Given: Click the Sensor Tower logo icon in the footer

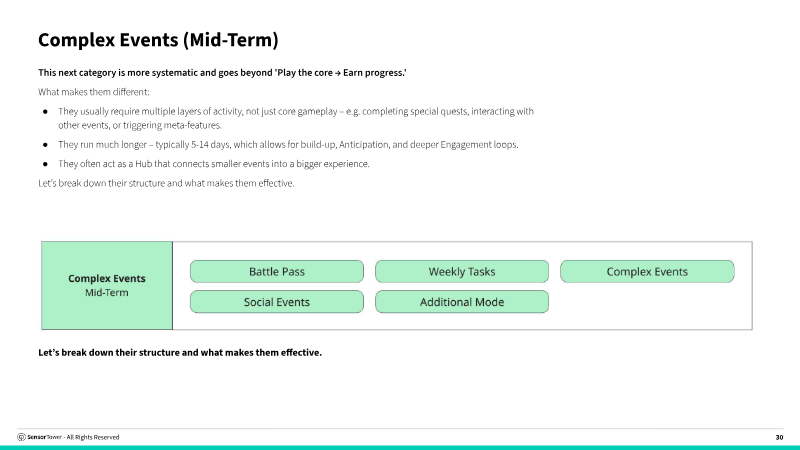Looking at the screenshot, I should click(22, 437).
